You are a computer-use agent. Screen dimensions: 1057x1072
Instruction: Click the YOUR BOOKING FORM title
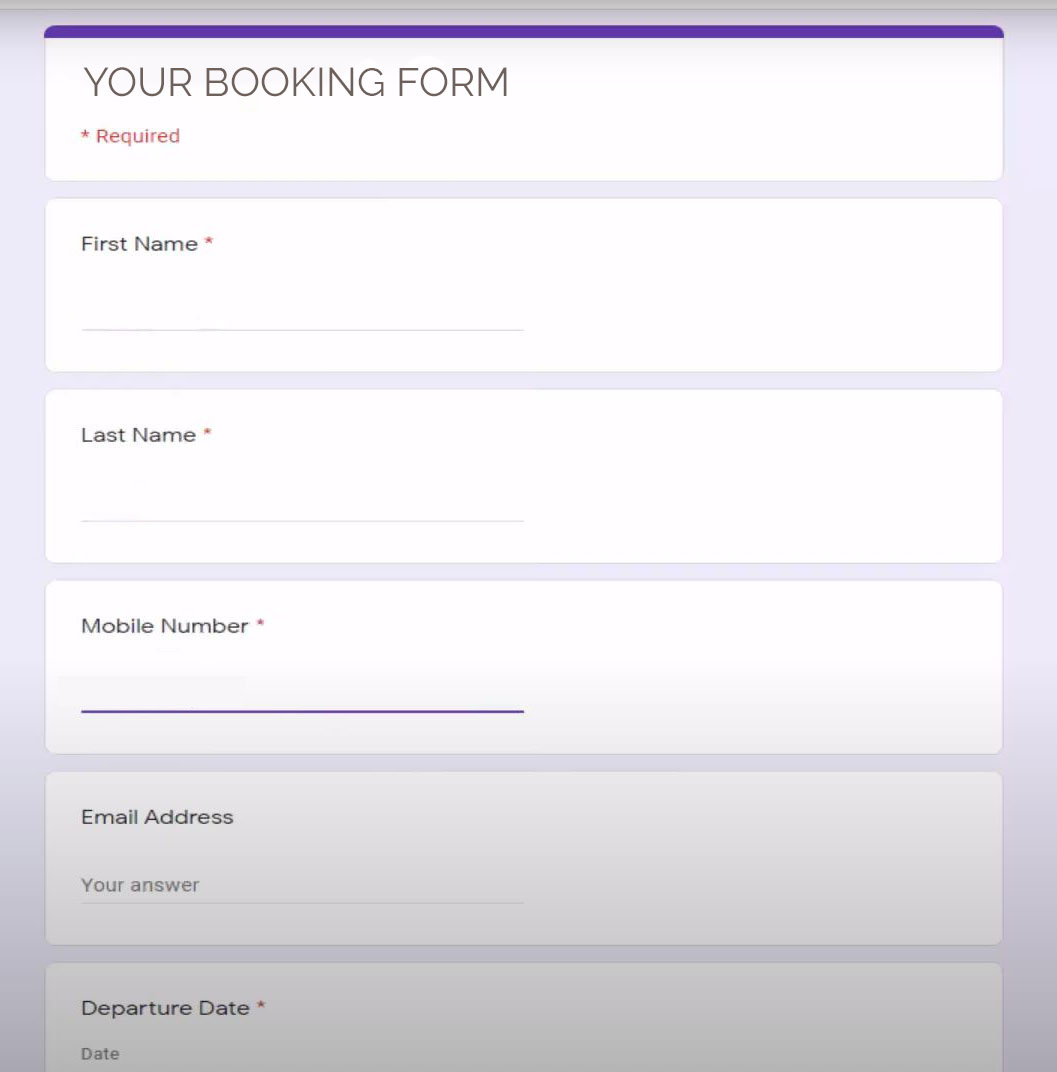(295, 82)
